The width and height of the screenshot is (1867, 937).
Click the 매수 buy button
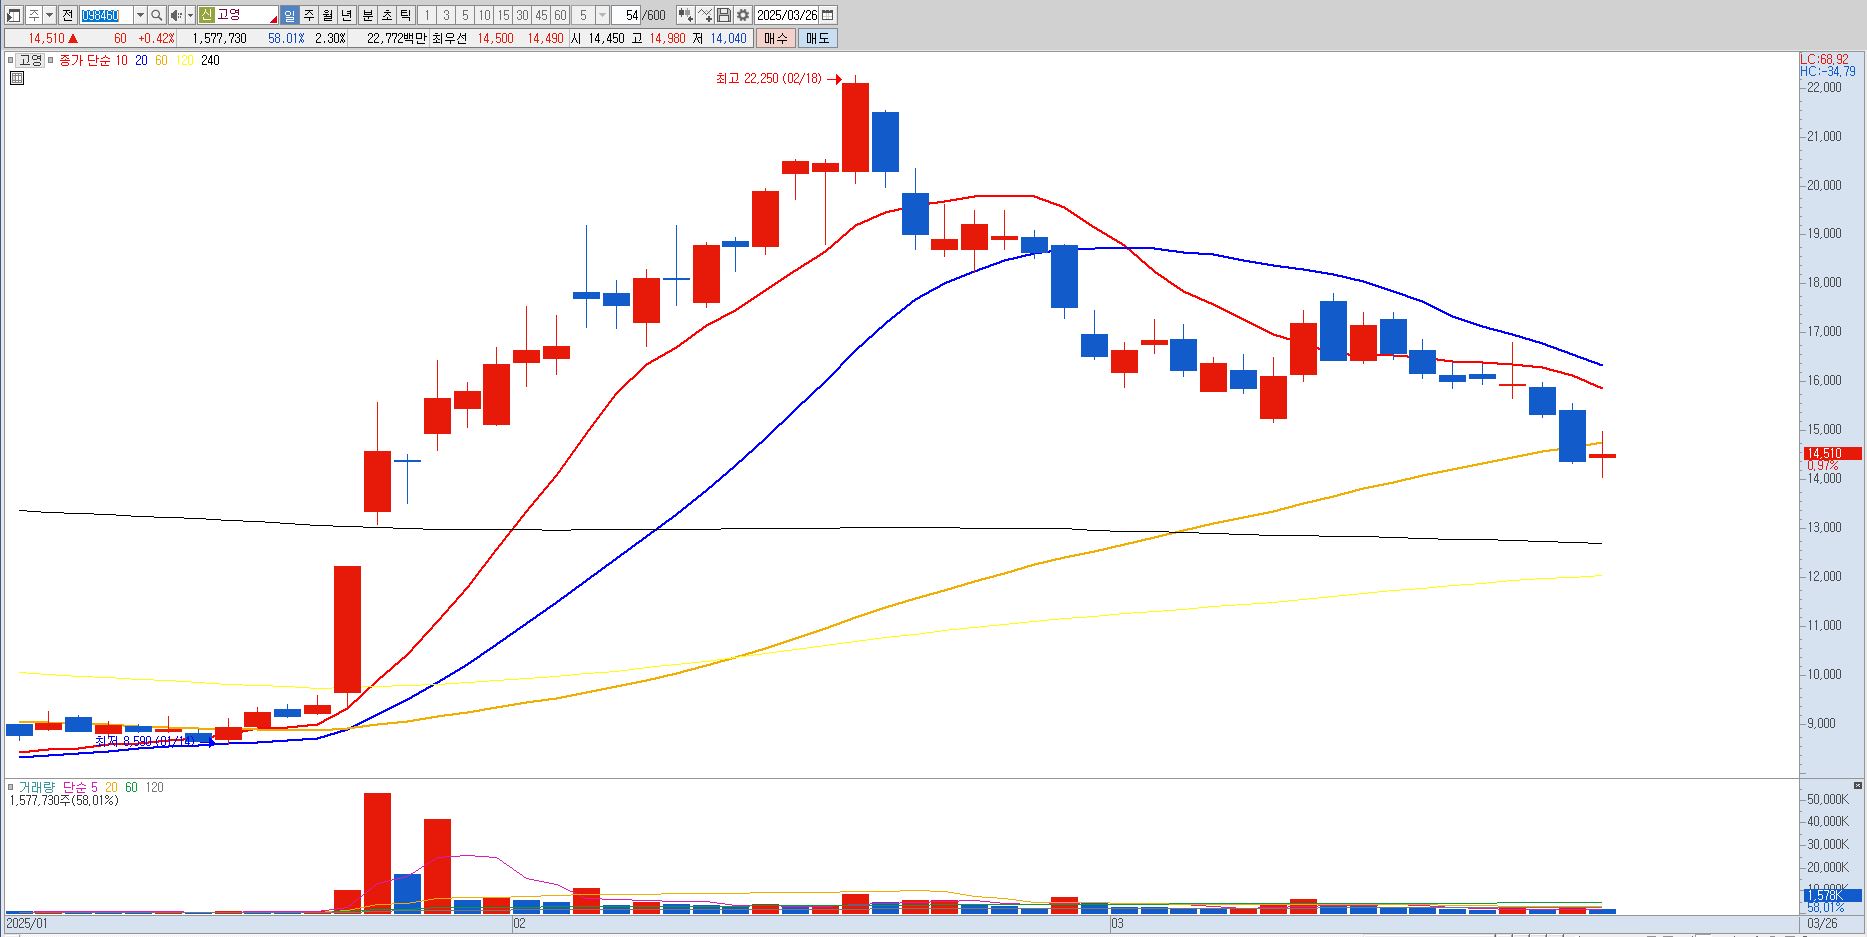tap(776, 38)
